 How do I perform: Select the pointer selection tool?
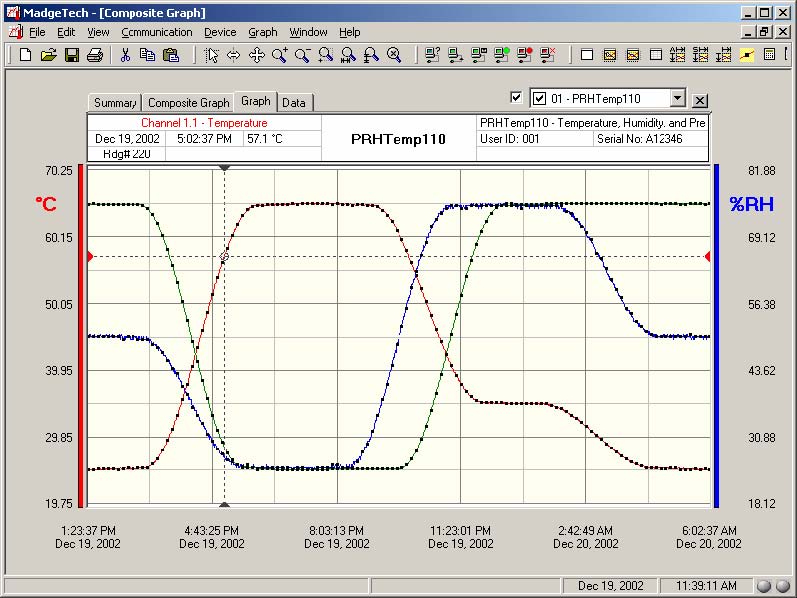[211, 54]
